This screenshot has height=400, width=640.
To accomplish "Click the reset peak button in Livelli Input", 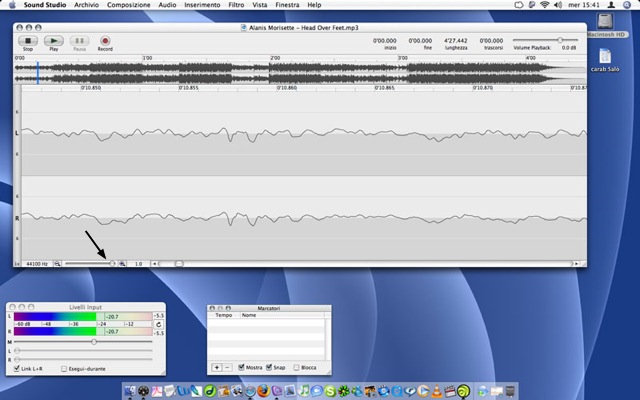I will point(158,324).
